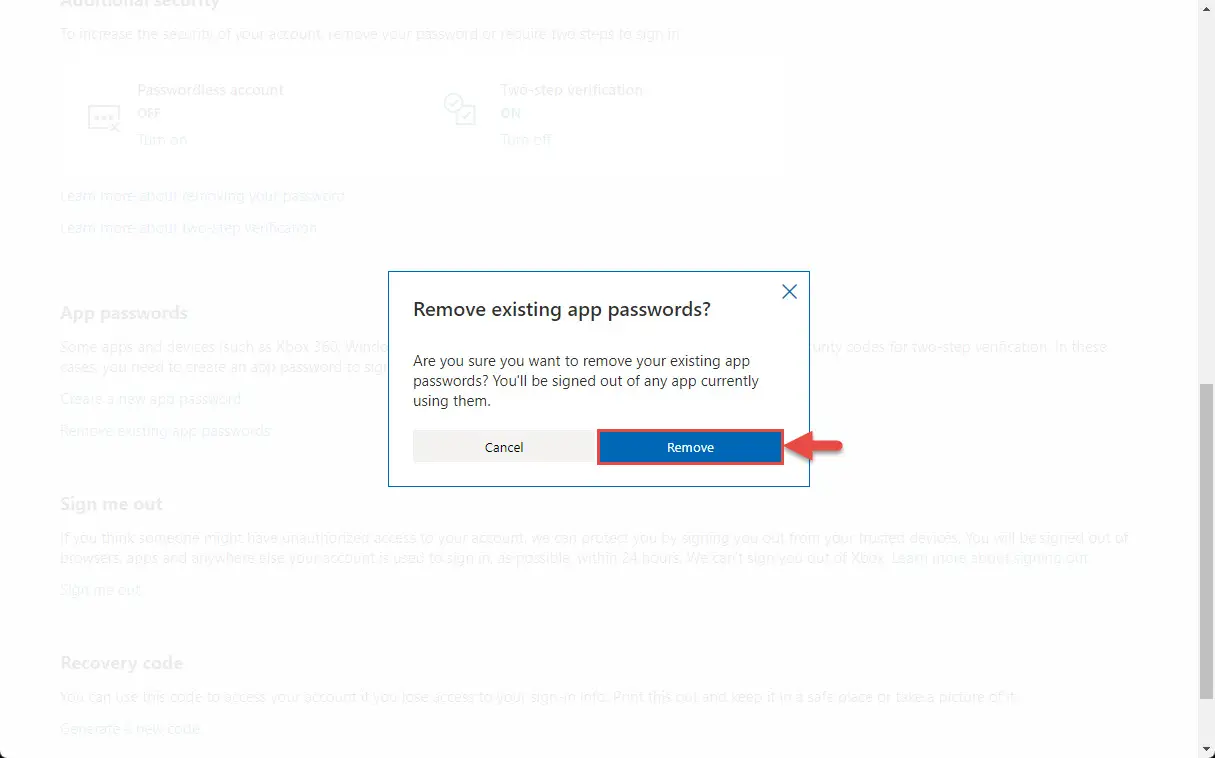Click the Recovery code heading
This screenshot has width=1215, height=758.
[122, 663]
